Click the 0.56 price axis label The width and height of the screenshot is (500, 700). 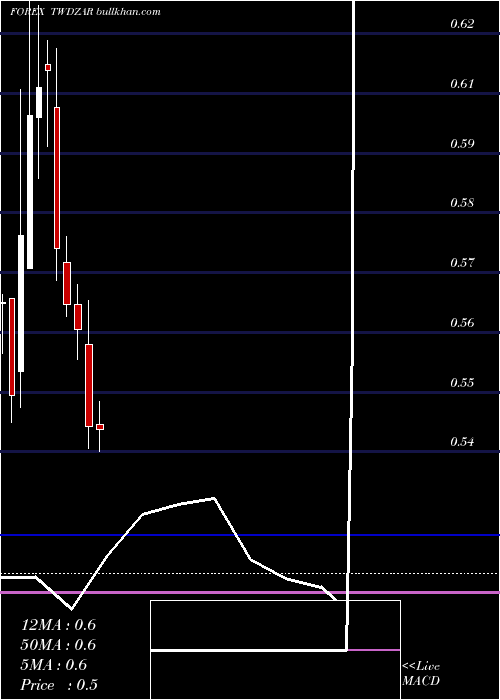tap(462, 322)
